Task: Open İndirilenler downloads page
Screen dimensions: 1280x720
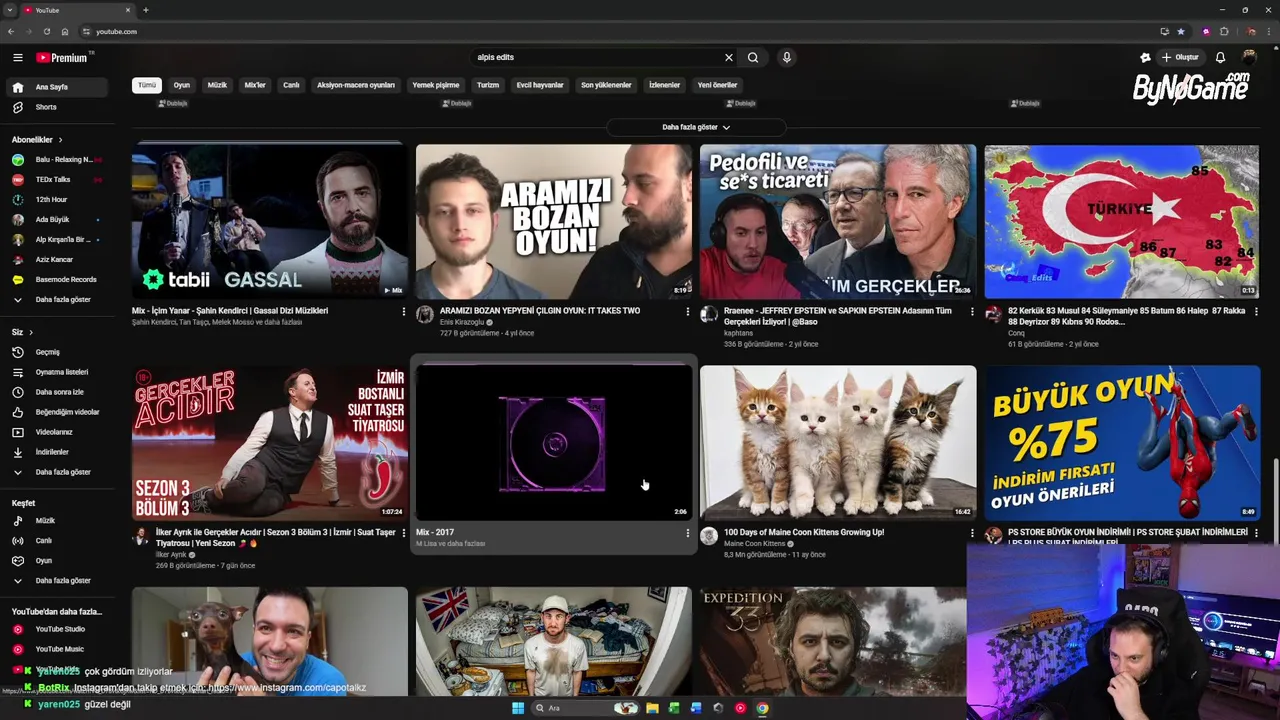Action: (56, 452)
